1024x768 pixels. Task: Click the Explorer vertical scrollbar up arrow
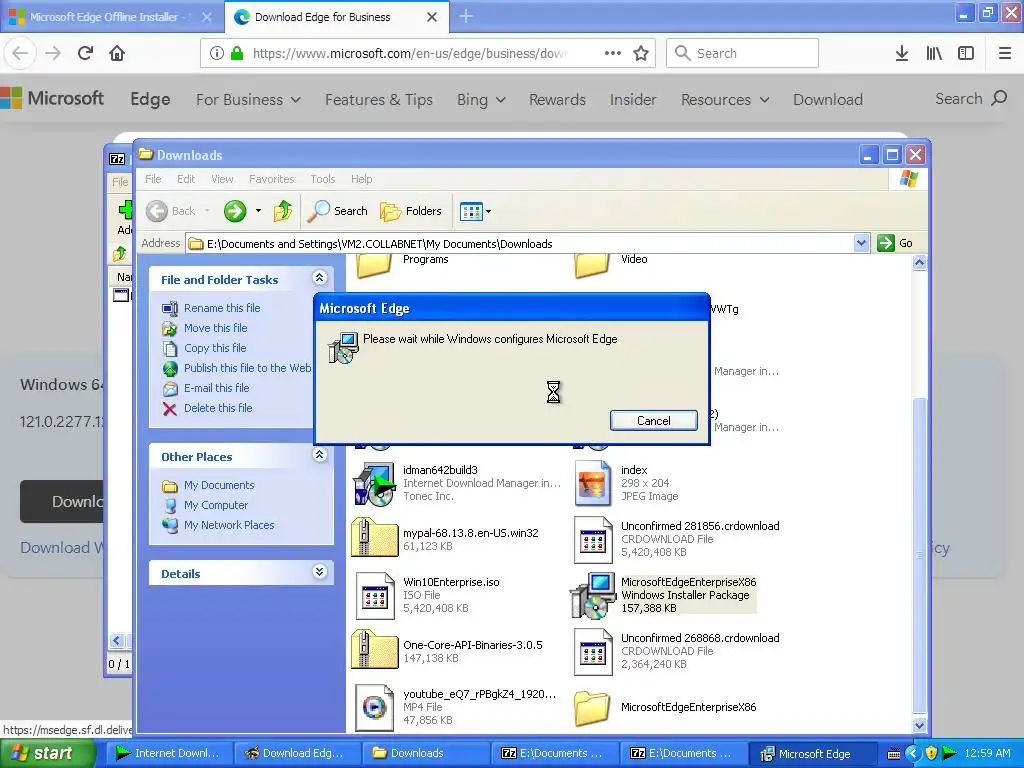[x=920, y=263]
